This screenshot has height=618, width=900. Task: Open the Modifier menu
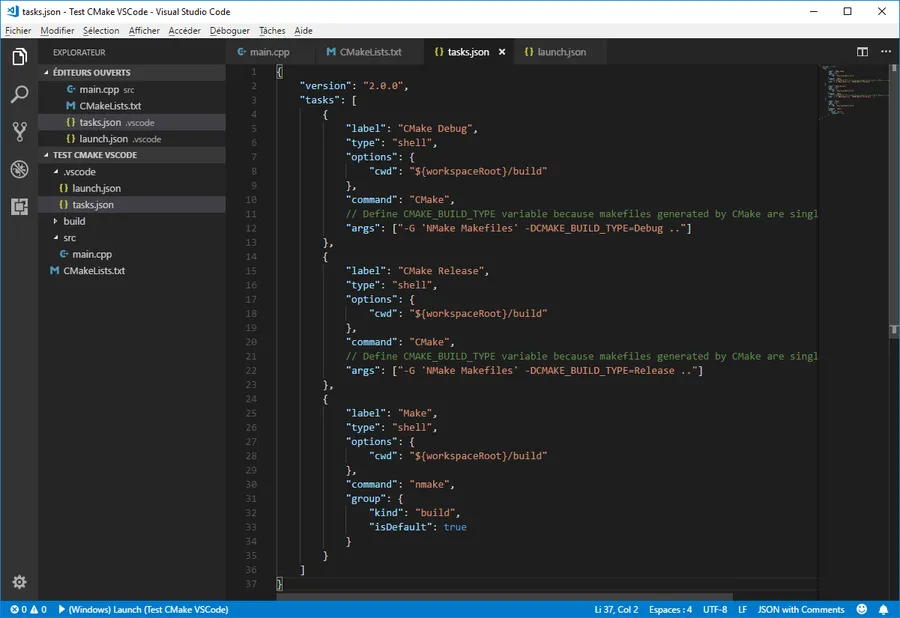pyautogui.click(x=57, y=30)
